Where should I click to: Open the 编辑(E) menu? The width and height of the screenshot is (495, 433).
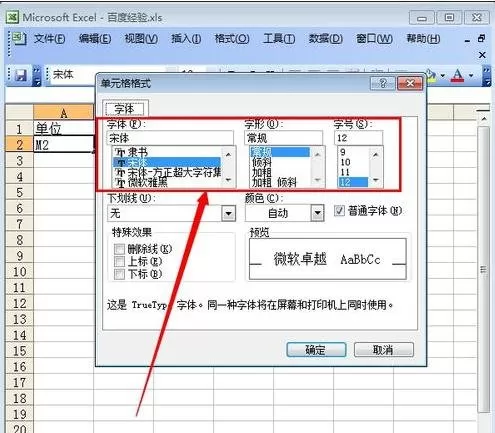click(95, 39)
